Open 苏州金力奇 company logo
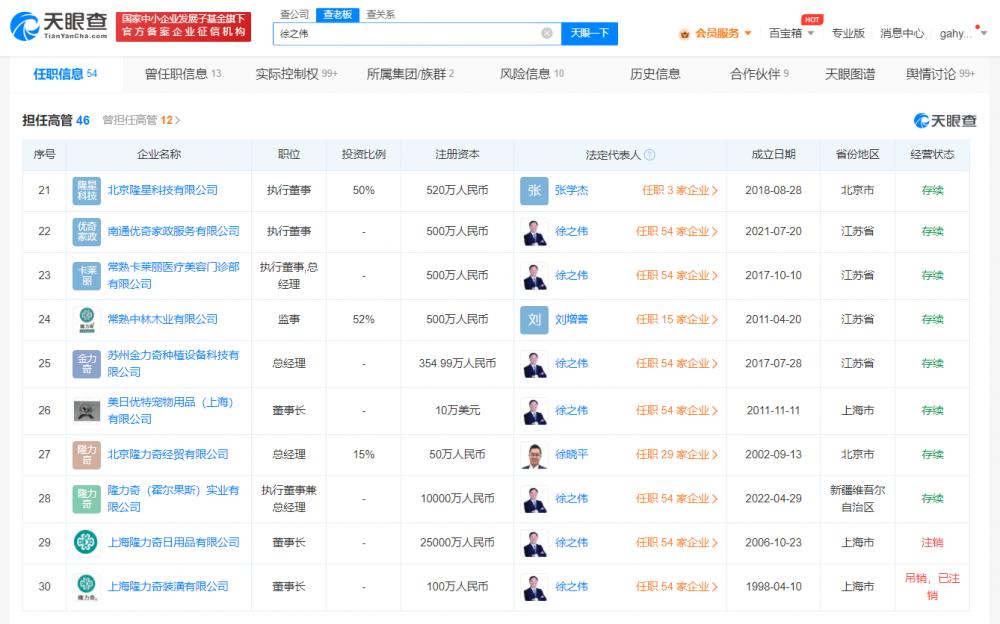Viewport: 1000px width, 624px height. (87, 364)
